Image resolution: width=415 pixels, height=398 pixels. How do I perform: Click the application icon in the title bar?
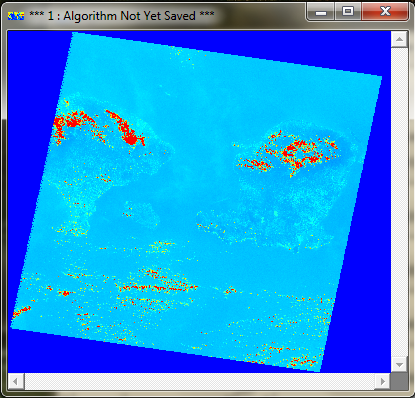[x=16, y=16]
